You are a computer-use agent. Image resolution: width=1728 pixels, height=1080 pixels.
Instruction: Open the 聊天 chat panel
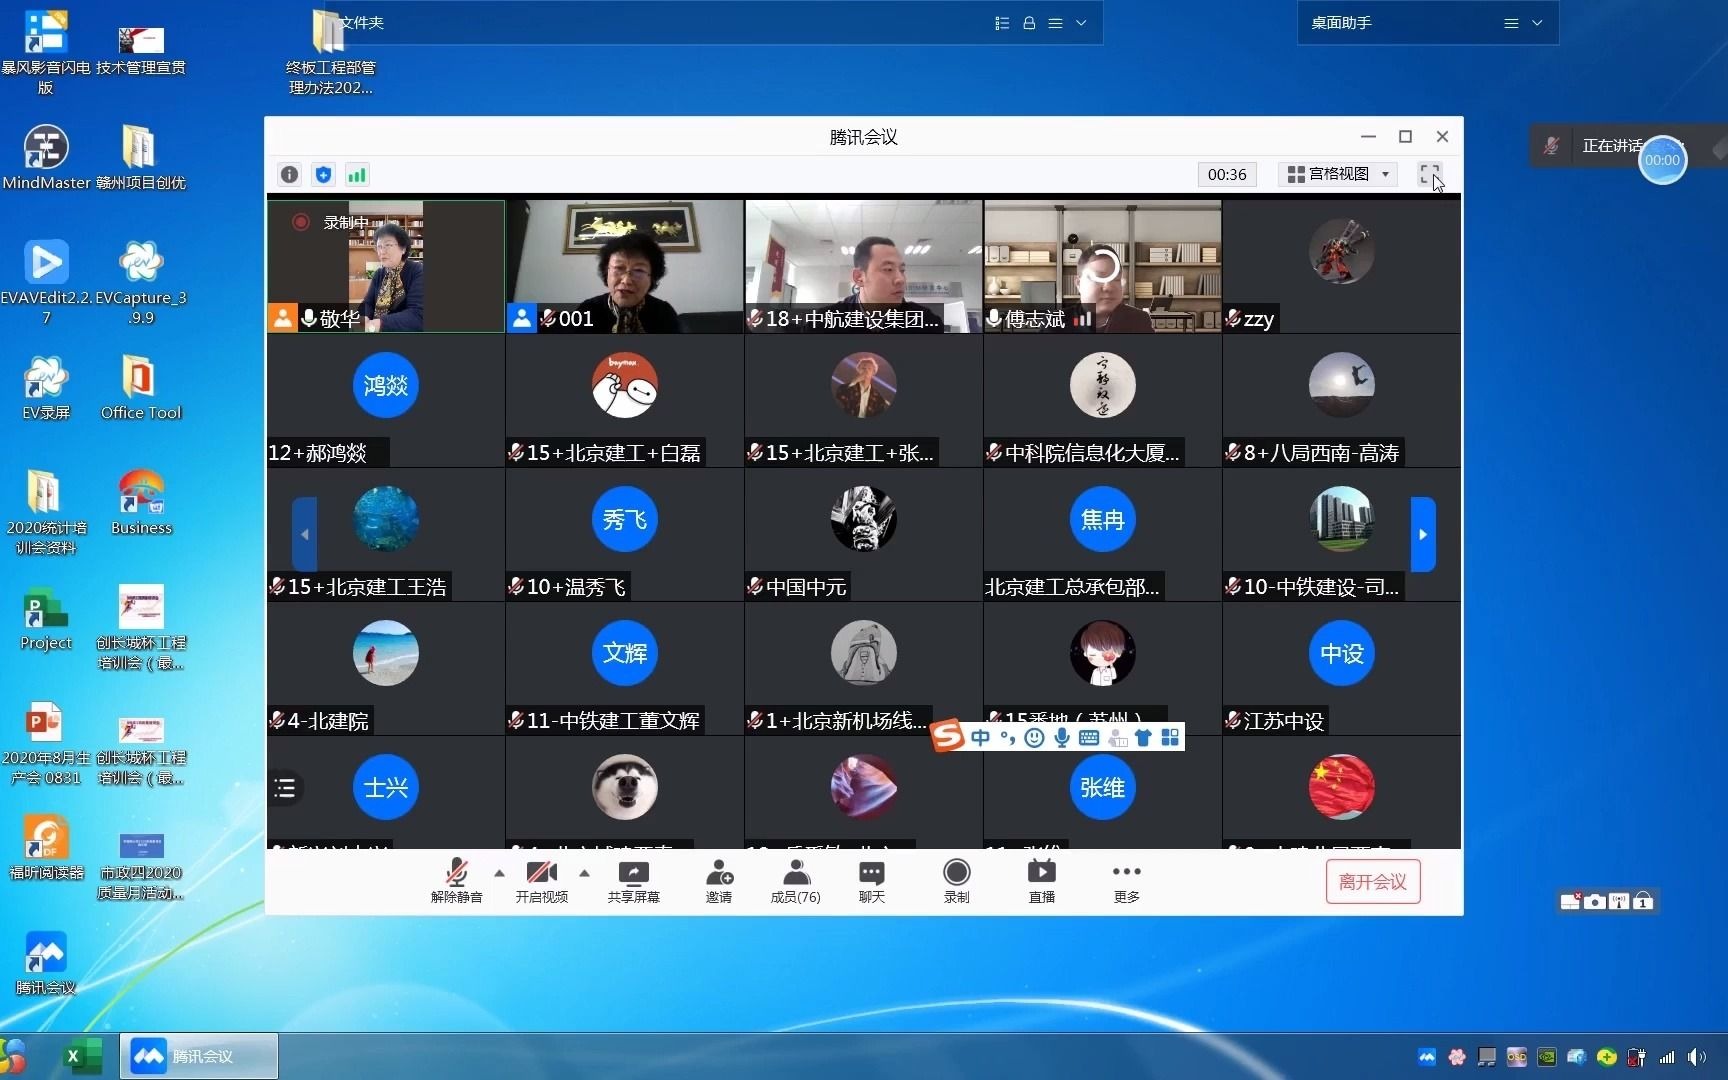(x=872, y=881)
